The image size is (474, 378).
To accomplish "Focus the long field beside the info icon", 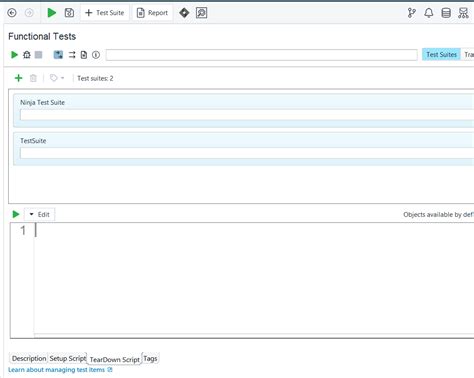I will click(x=262, y=55).
